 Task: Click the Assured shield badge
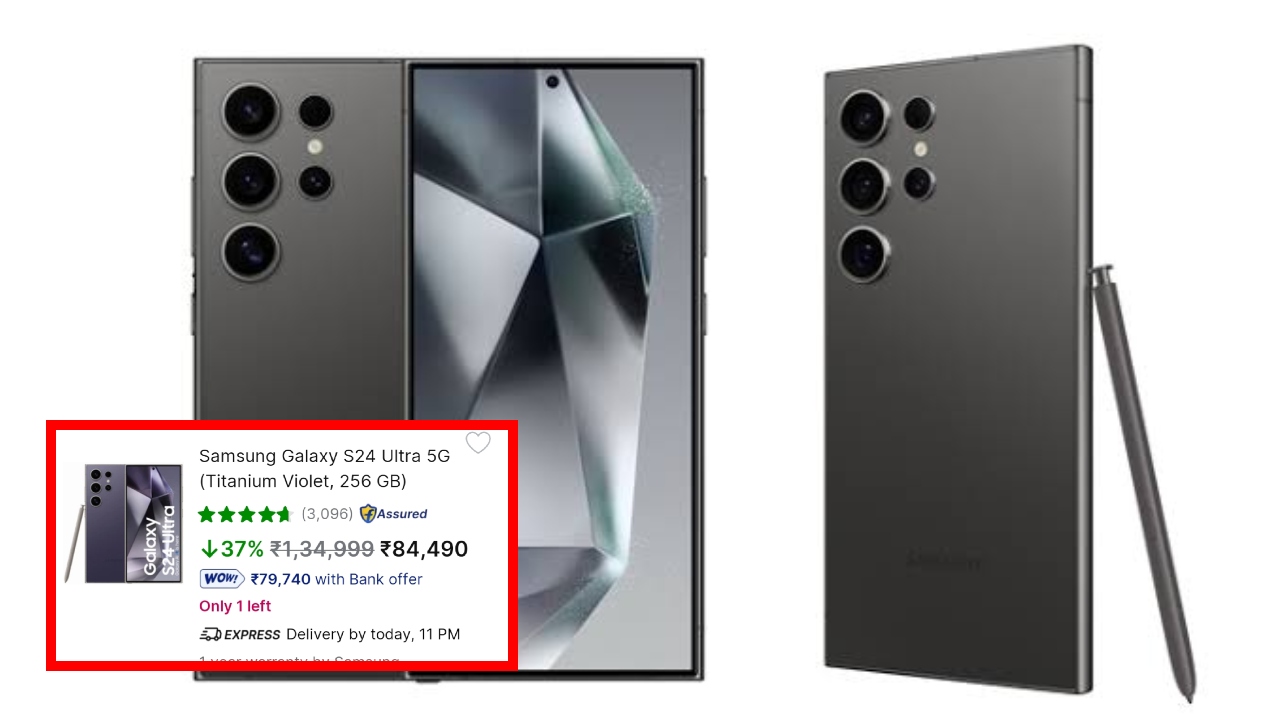click(393, 514)
